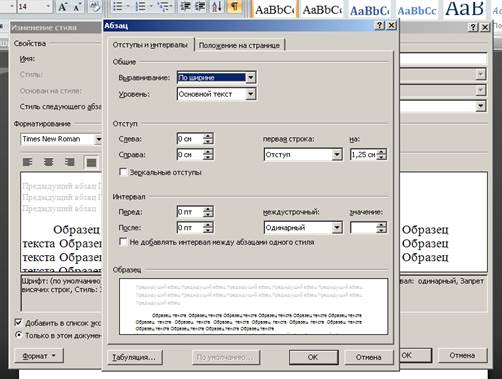Click the После spacing stepper

pyautogui.click(x=208, y=228)
